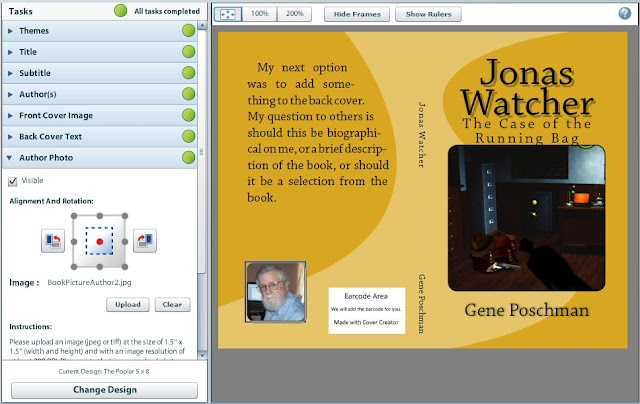640x404 pixels.
Task: Select bottom-center alignment handle
Action: pyautogui.click(x=100, y=267)
